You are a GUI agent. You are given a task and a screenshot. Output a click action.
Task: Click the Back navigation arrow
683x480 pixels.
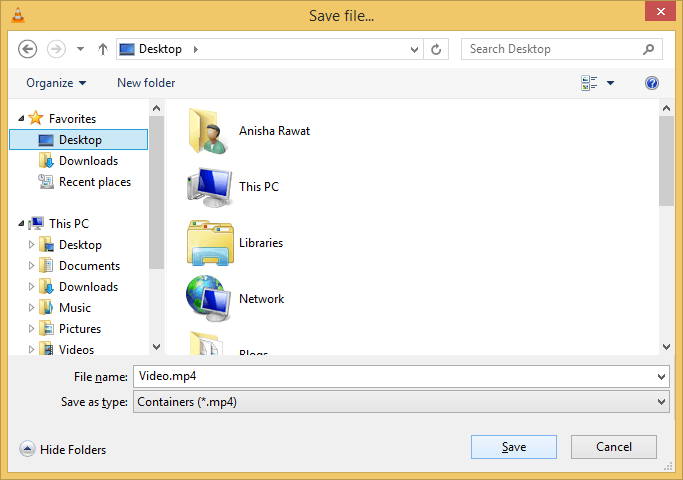click(27, 49)
